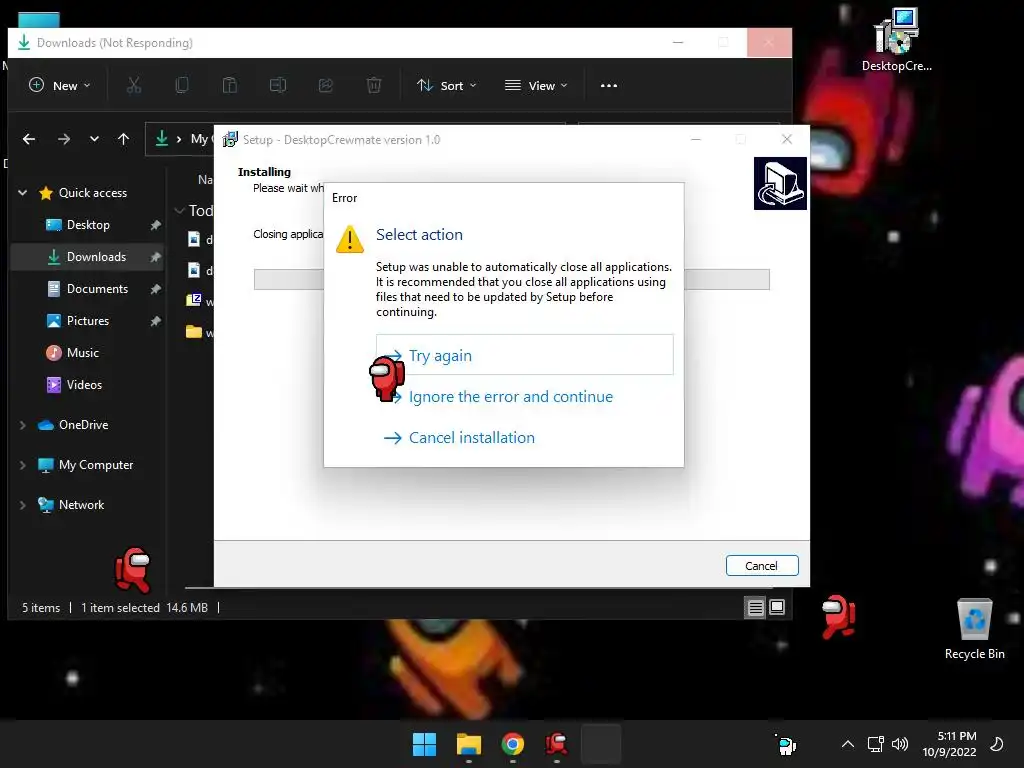Screen dimensions: 1024x768
Task: Expand the My Computer tree node
Action: [x=23, y=464]
